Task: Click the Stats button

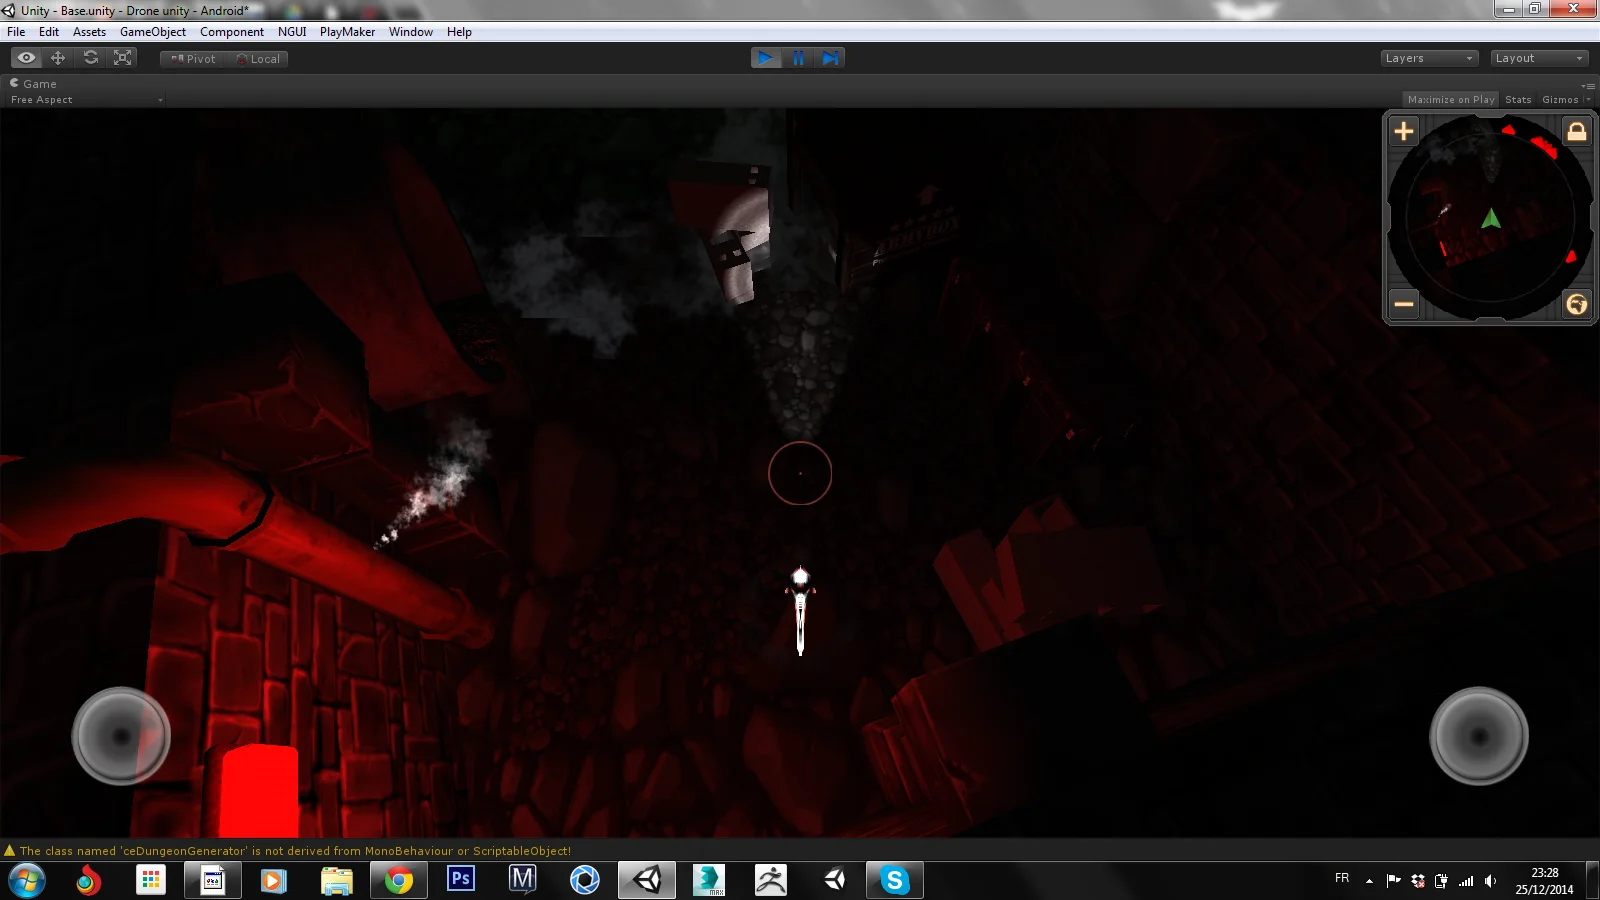Action: point(1517,100)
